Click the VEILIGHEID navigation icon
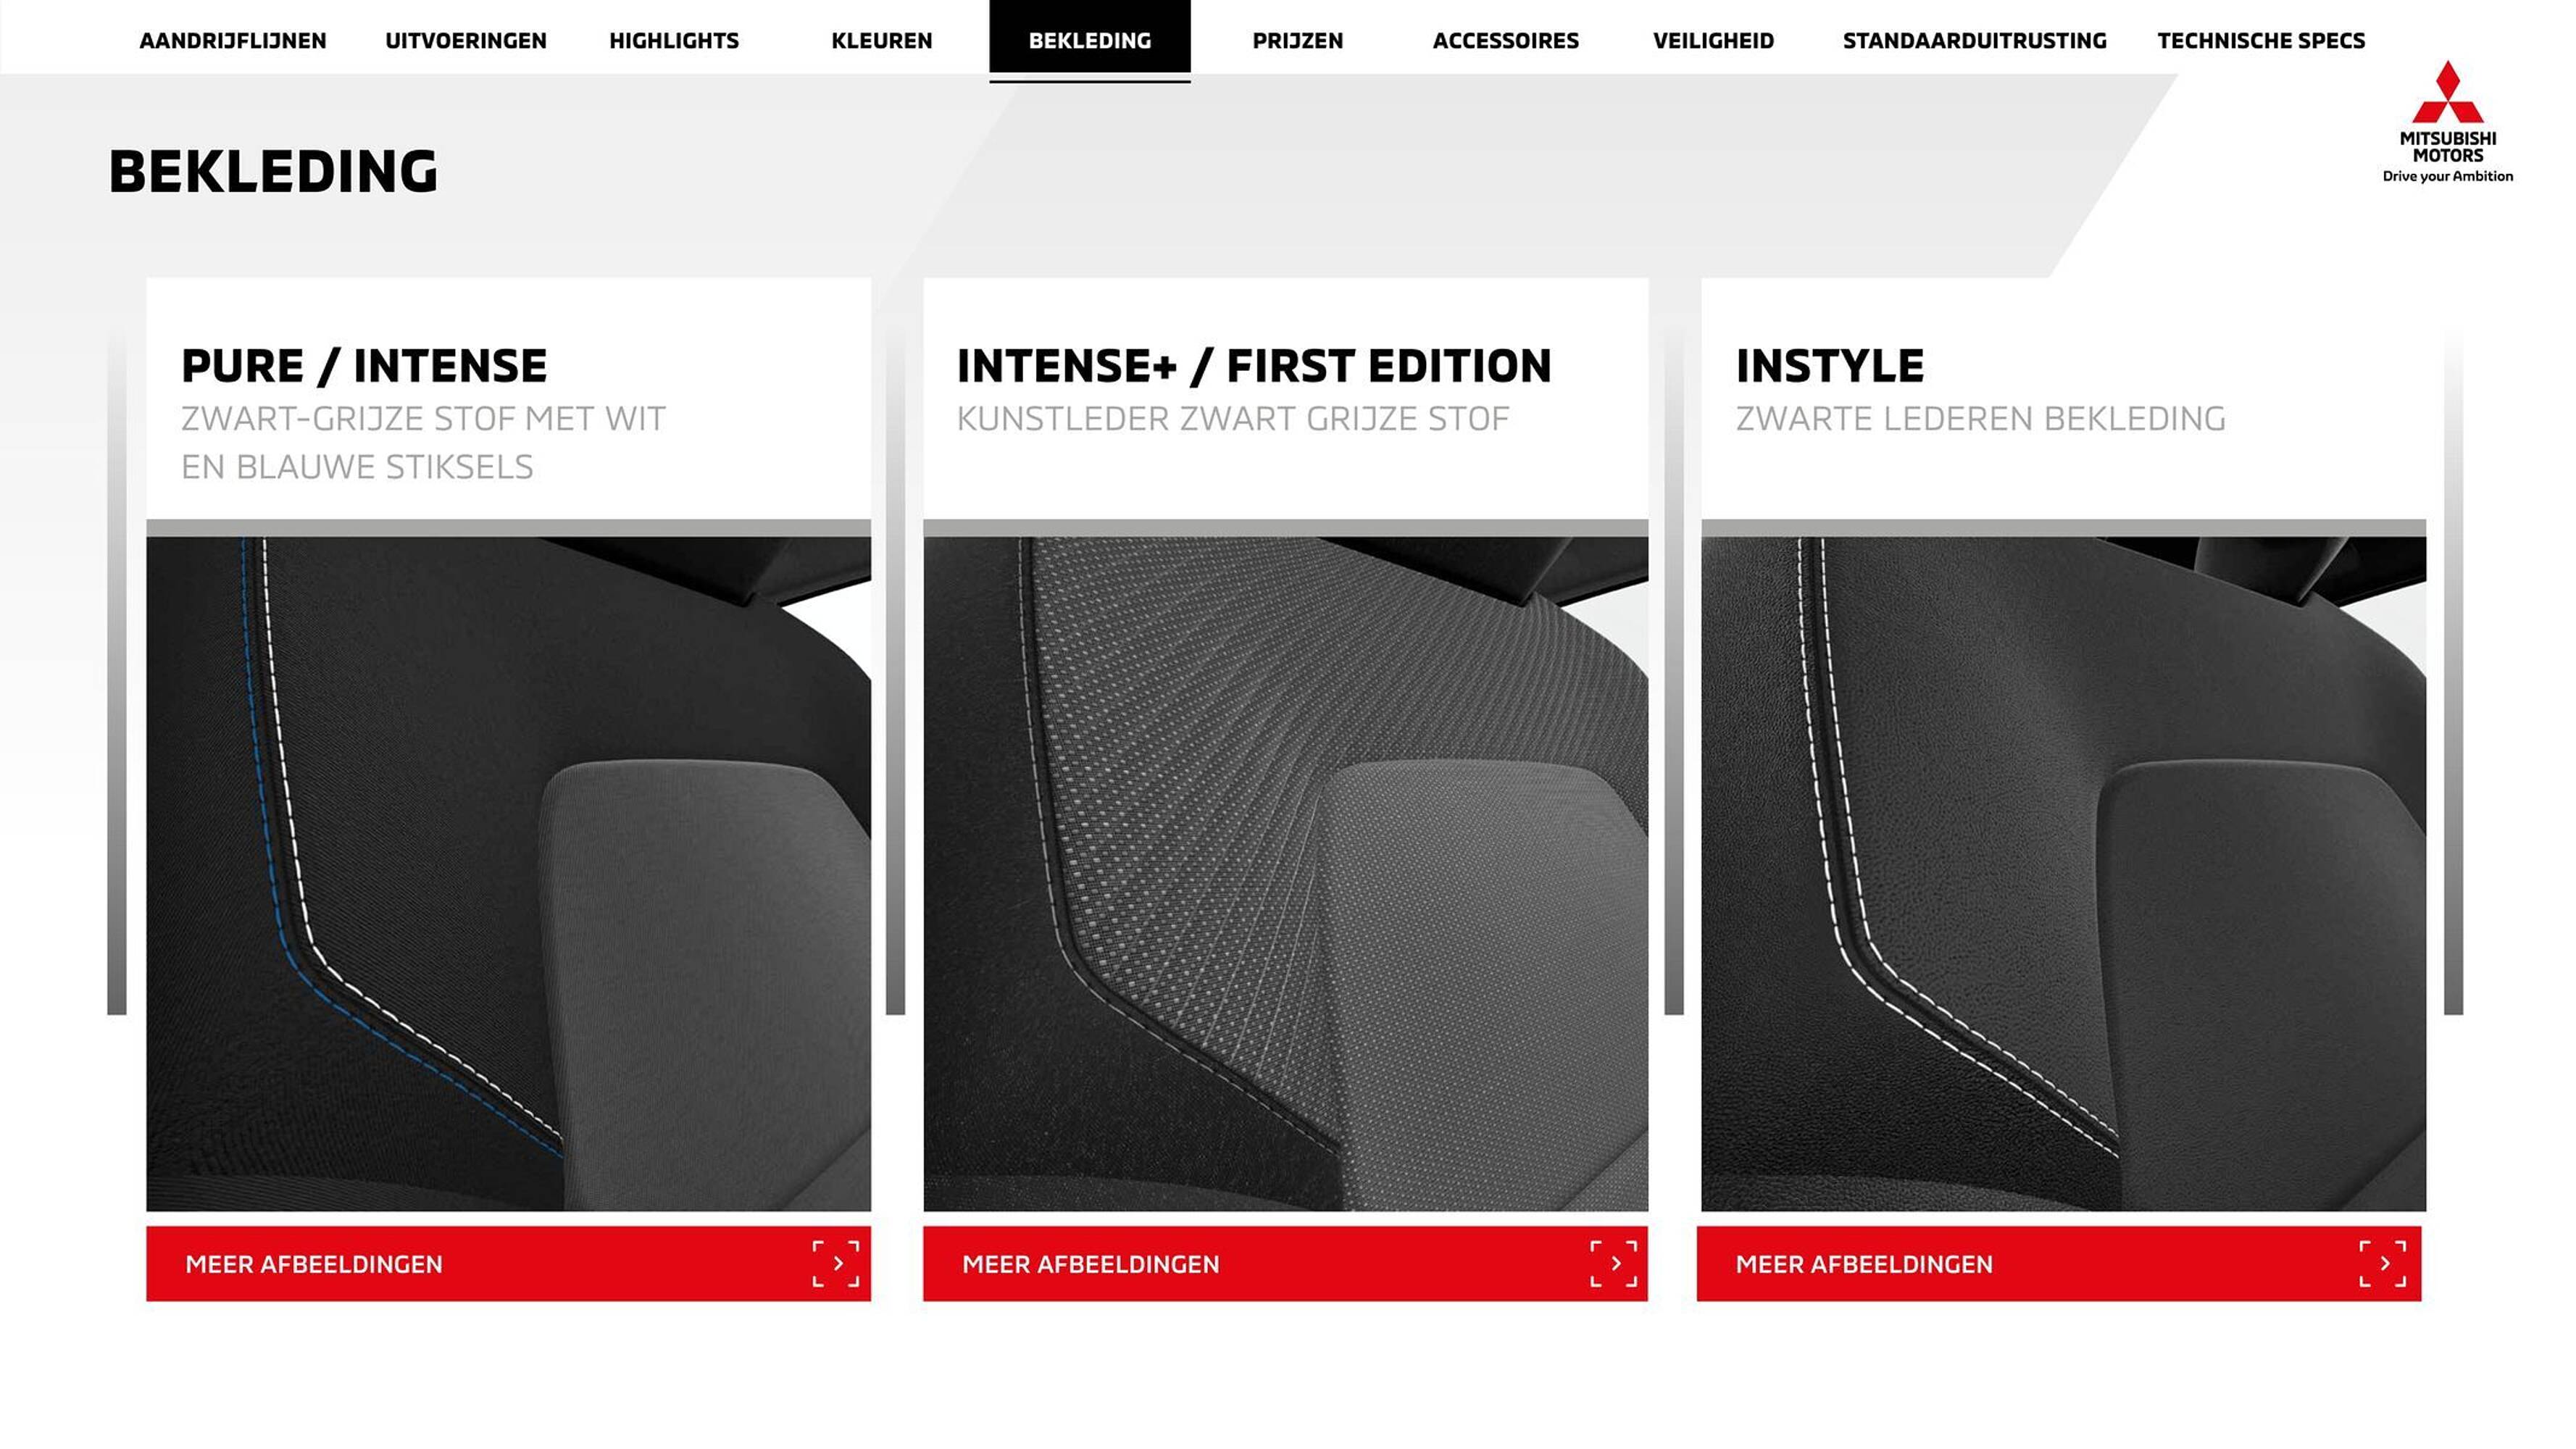Image resolution: width=2576 pixels, height=1449 pixels. tap(1711, 39)
